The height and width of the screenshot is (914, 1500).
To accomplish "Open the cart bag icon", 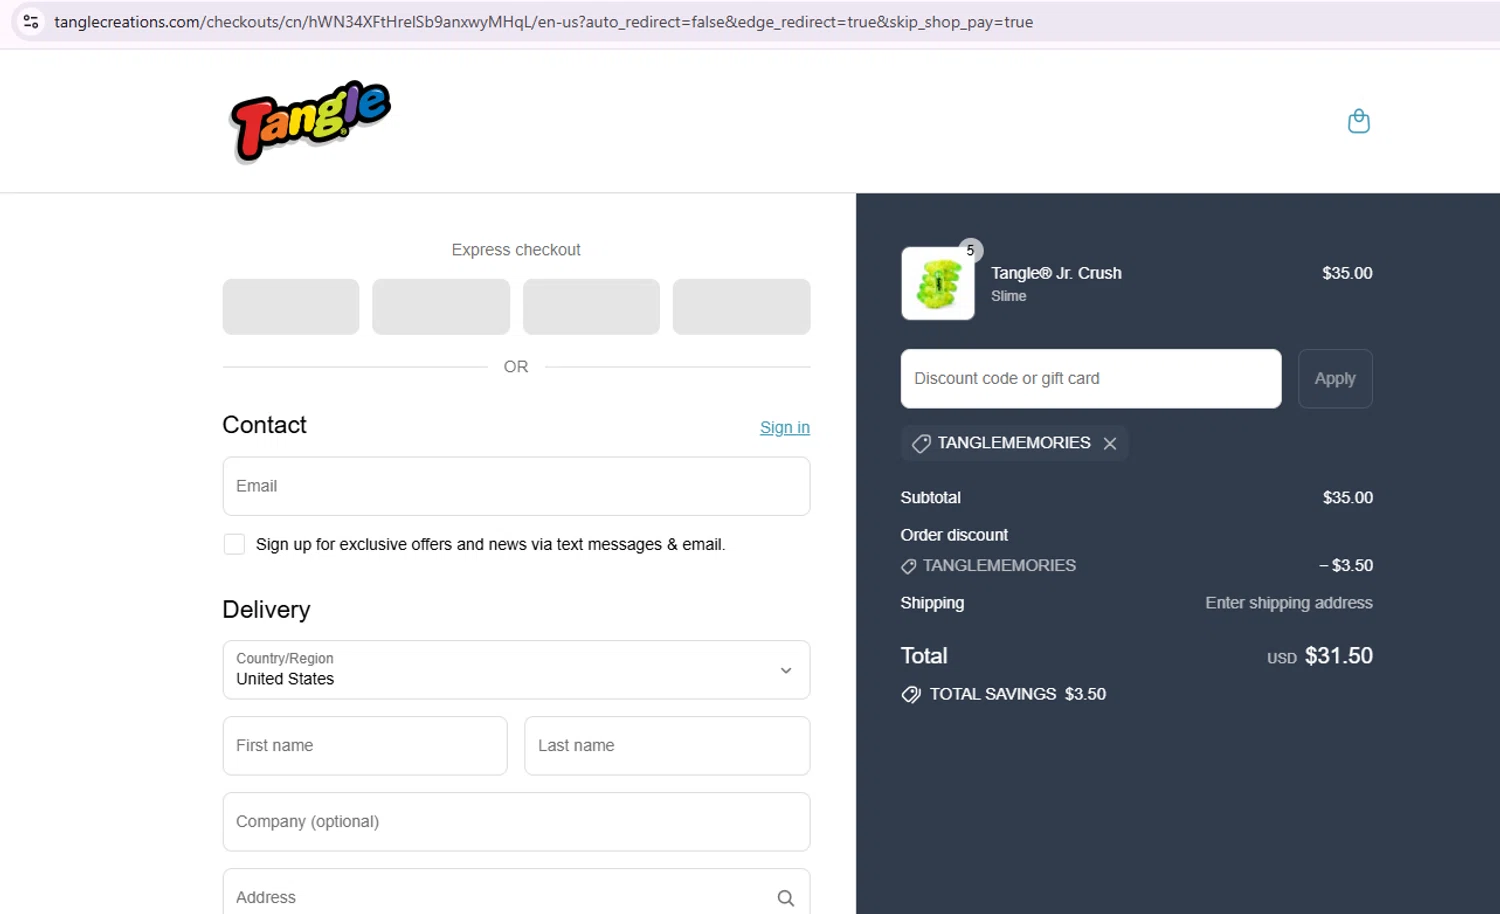I will [x=1358, y=121].
